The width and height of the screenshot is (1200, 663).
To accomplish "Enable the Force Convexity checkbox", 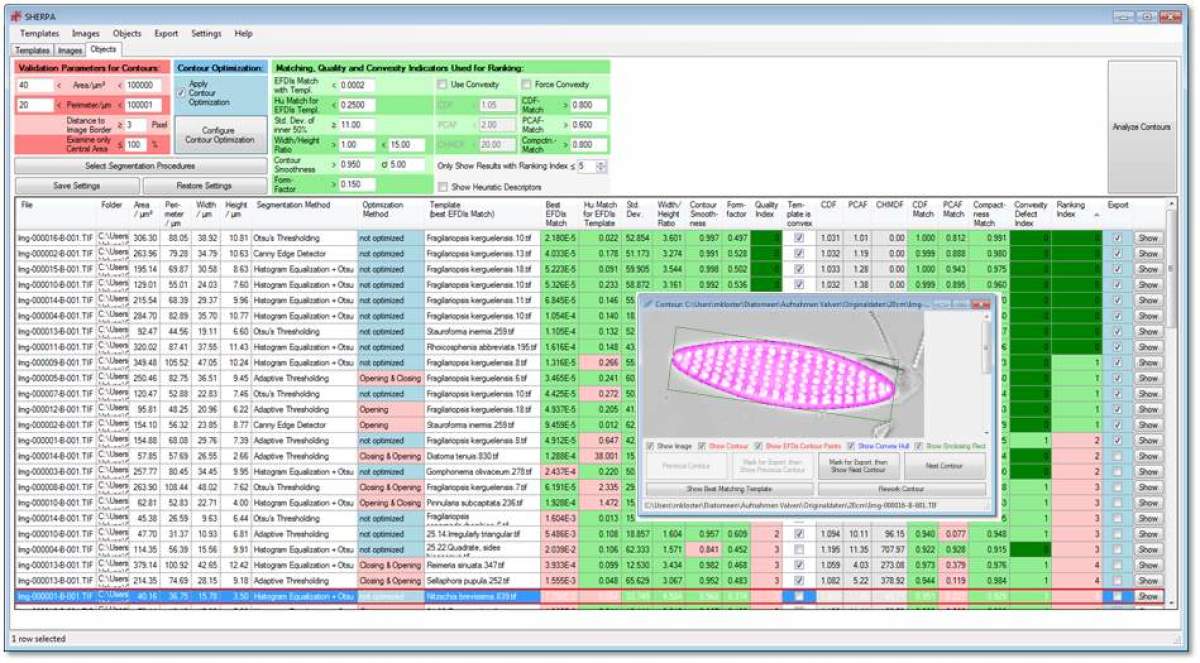I will click(527, 85).
